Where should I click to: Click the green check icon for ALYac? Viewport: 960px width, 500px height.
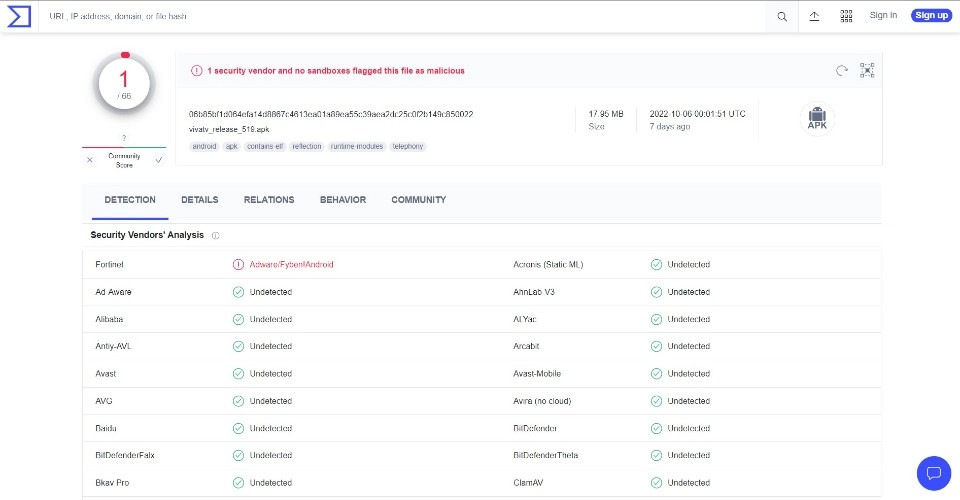pyautogui.click(x=656, y=319)
